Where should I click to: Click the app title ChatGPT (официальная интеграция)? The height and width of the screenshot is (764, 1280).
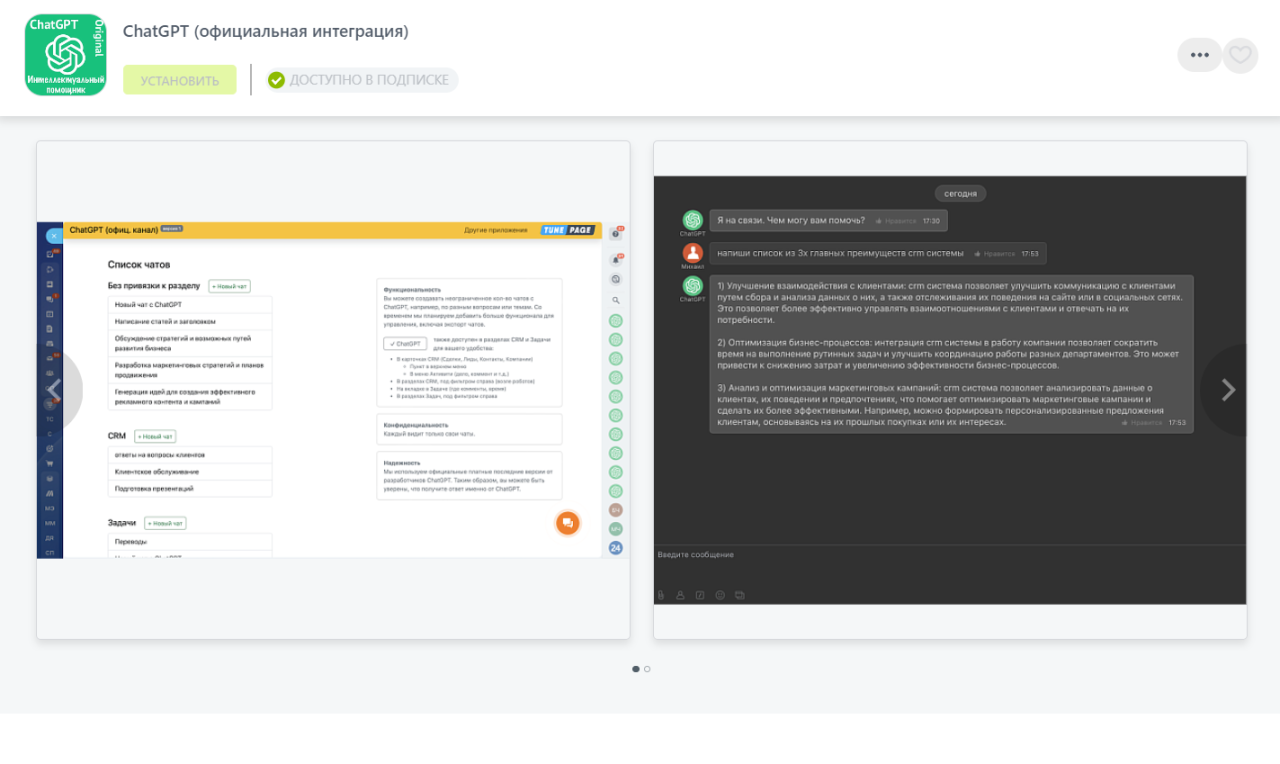click(266, 31)
